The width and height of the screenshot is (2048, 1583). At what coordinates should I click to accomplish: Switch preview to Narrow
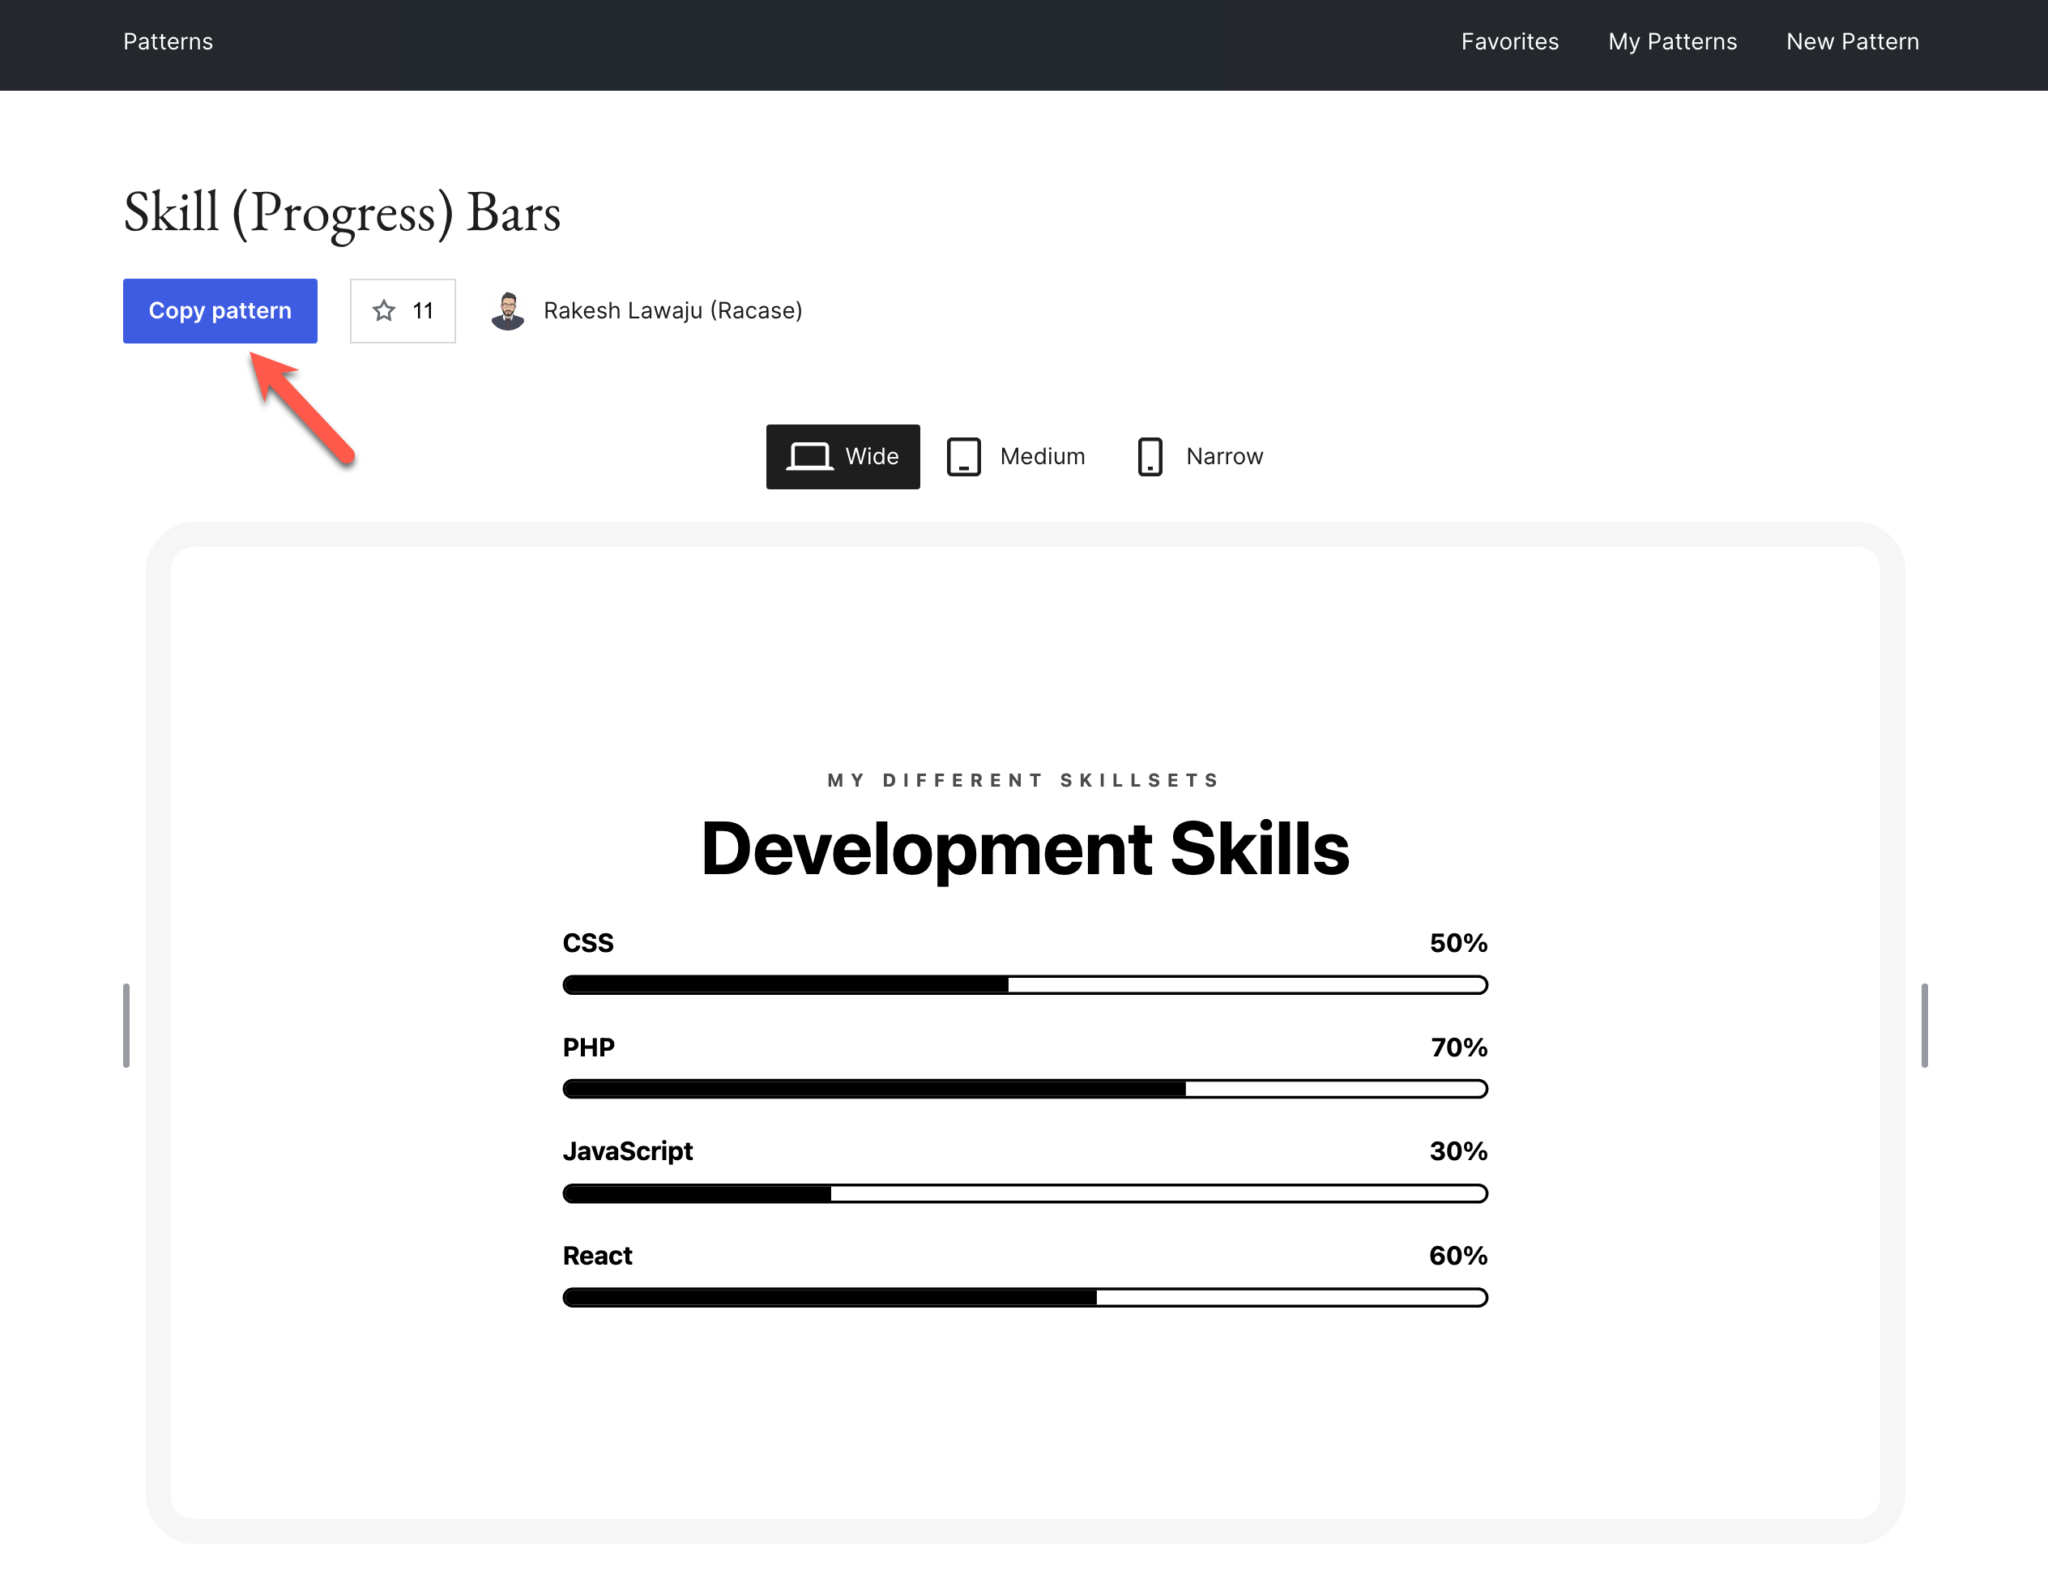[x=1199, y=456]
